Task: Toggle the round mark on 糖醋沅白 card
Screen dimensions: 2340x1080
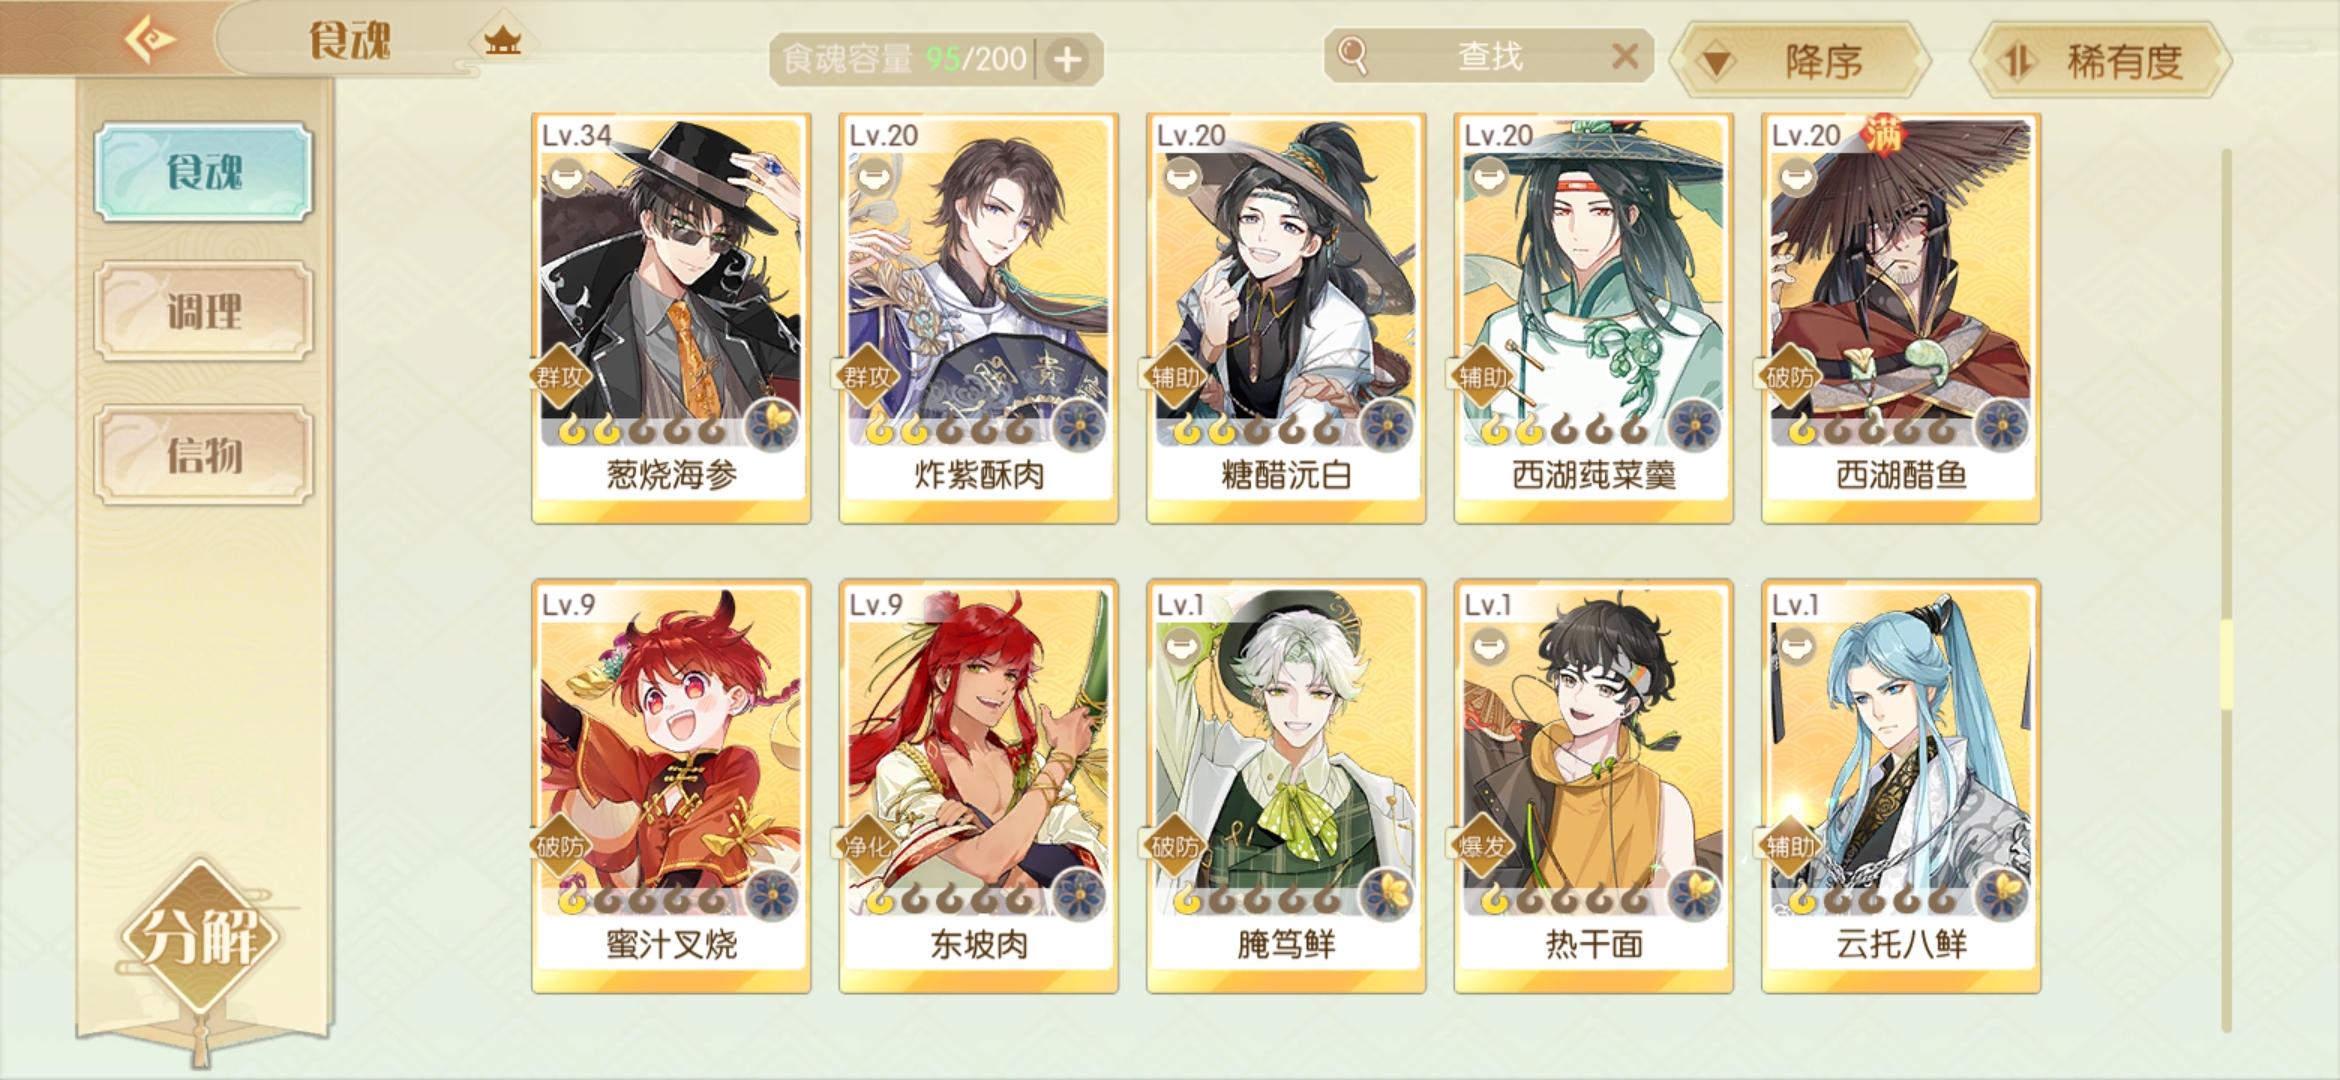Action: [1181, 178]
